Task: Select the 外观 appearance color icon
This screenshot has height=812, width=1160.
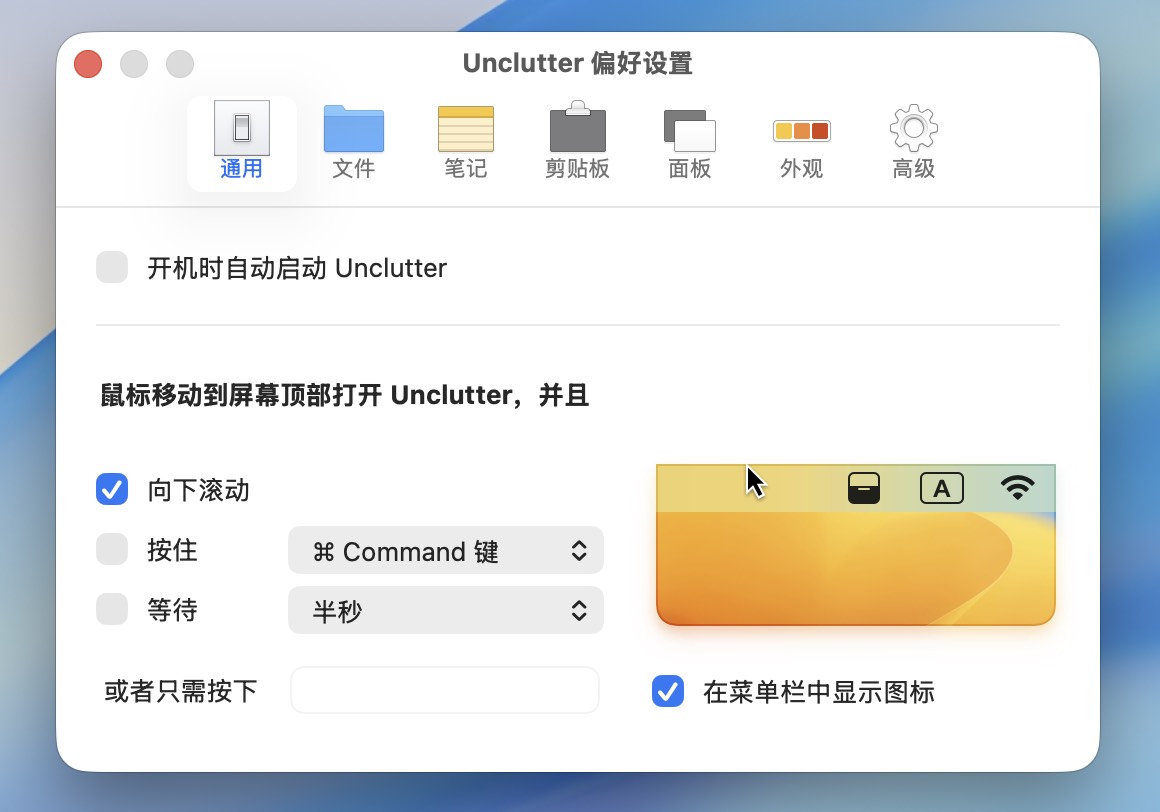Action: 801,131
